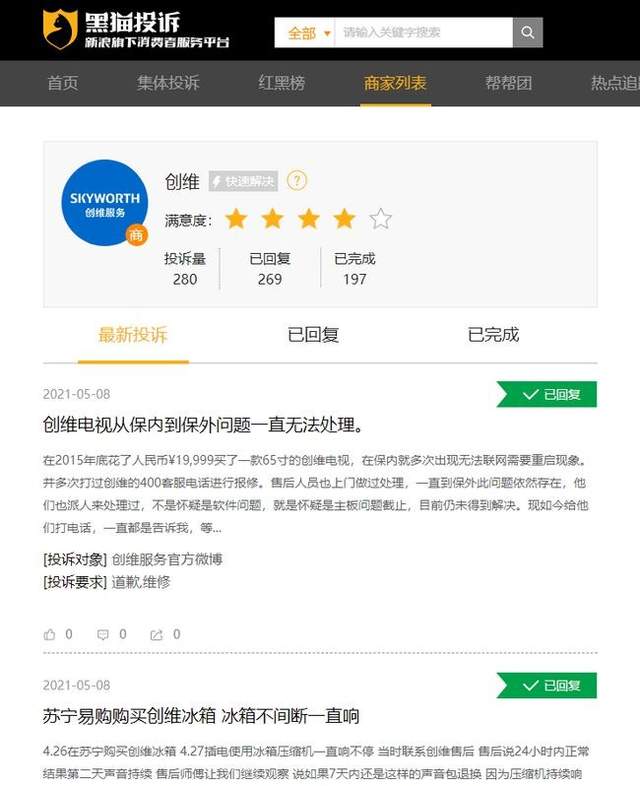Click the 快速解决 lightning badge
Viewport: 640px width, 786px height.
[x=243, y=181]
